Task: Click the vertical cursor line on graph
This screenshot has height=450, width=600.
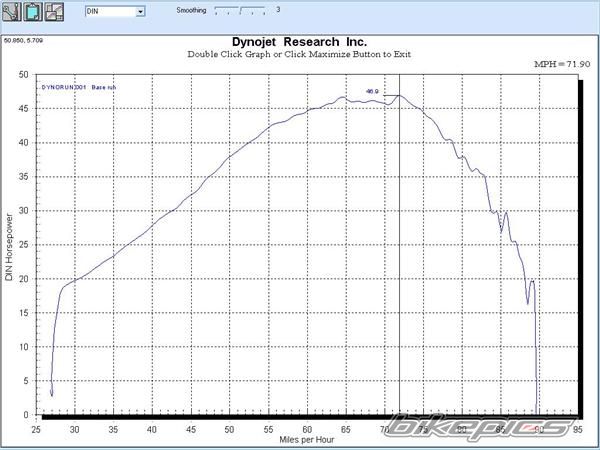Action: coord(400,250)
